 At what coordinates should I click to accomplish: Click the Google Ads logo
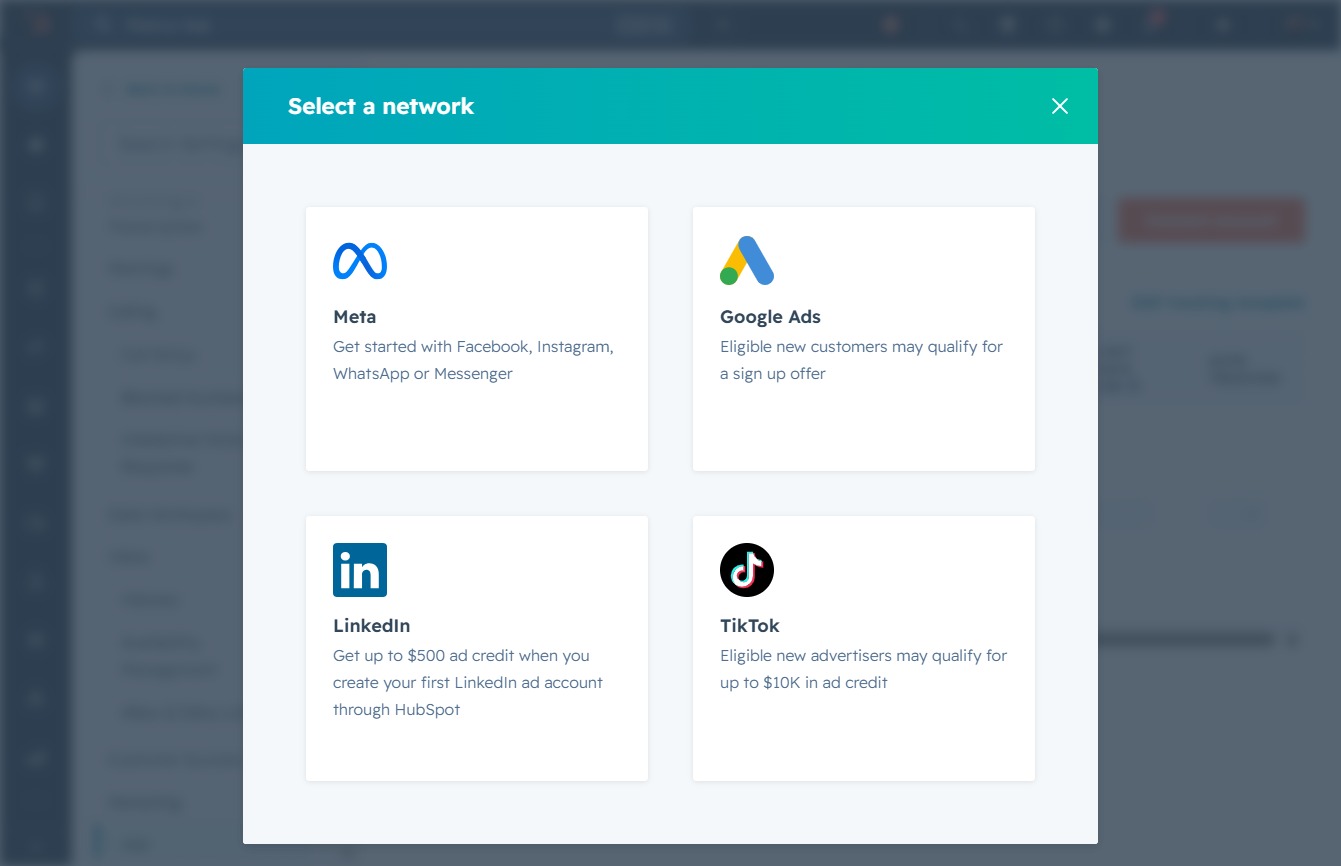click(x=747, y=261)
